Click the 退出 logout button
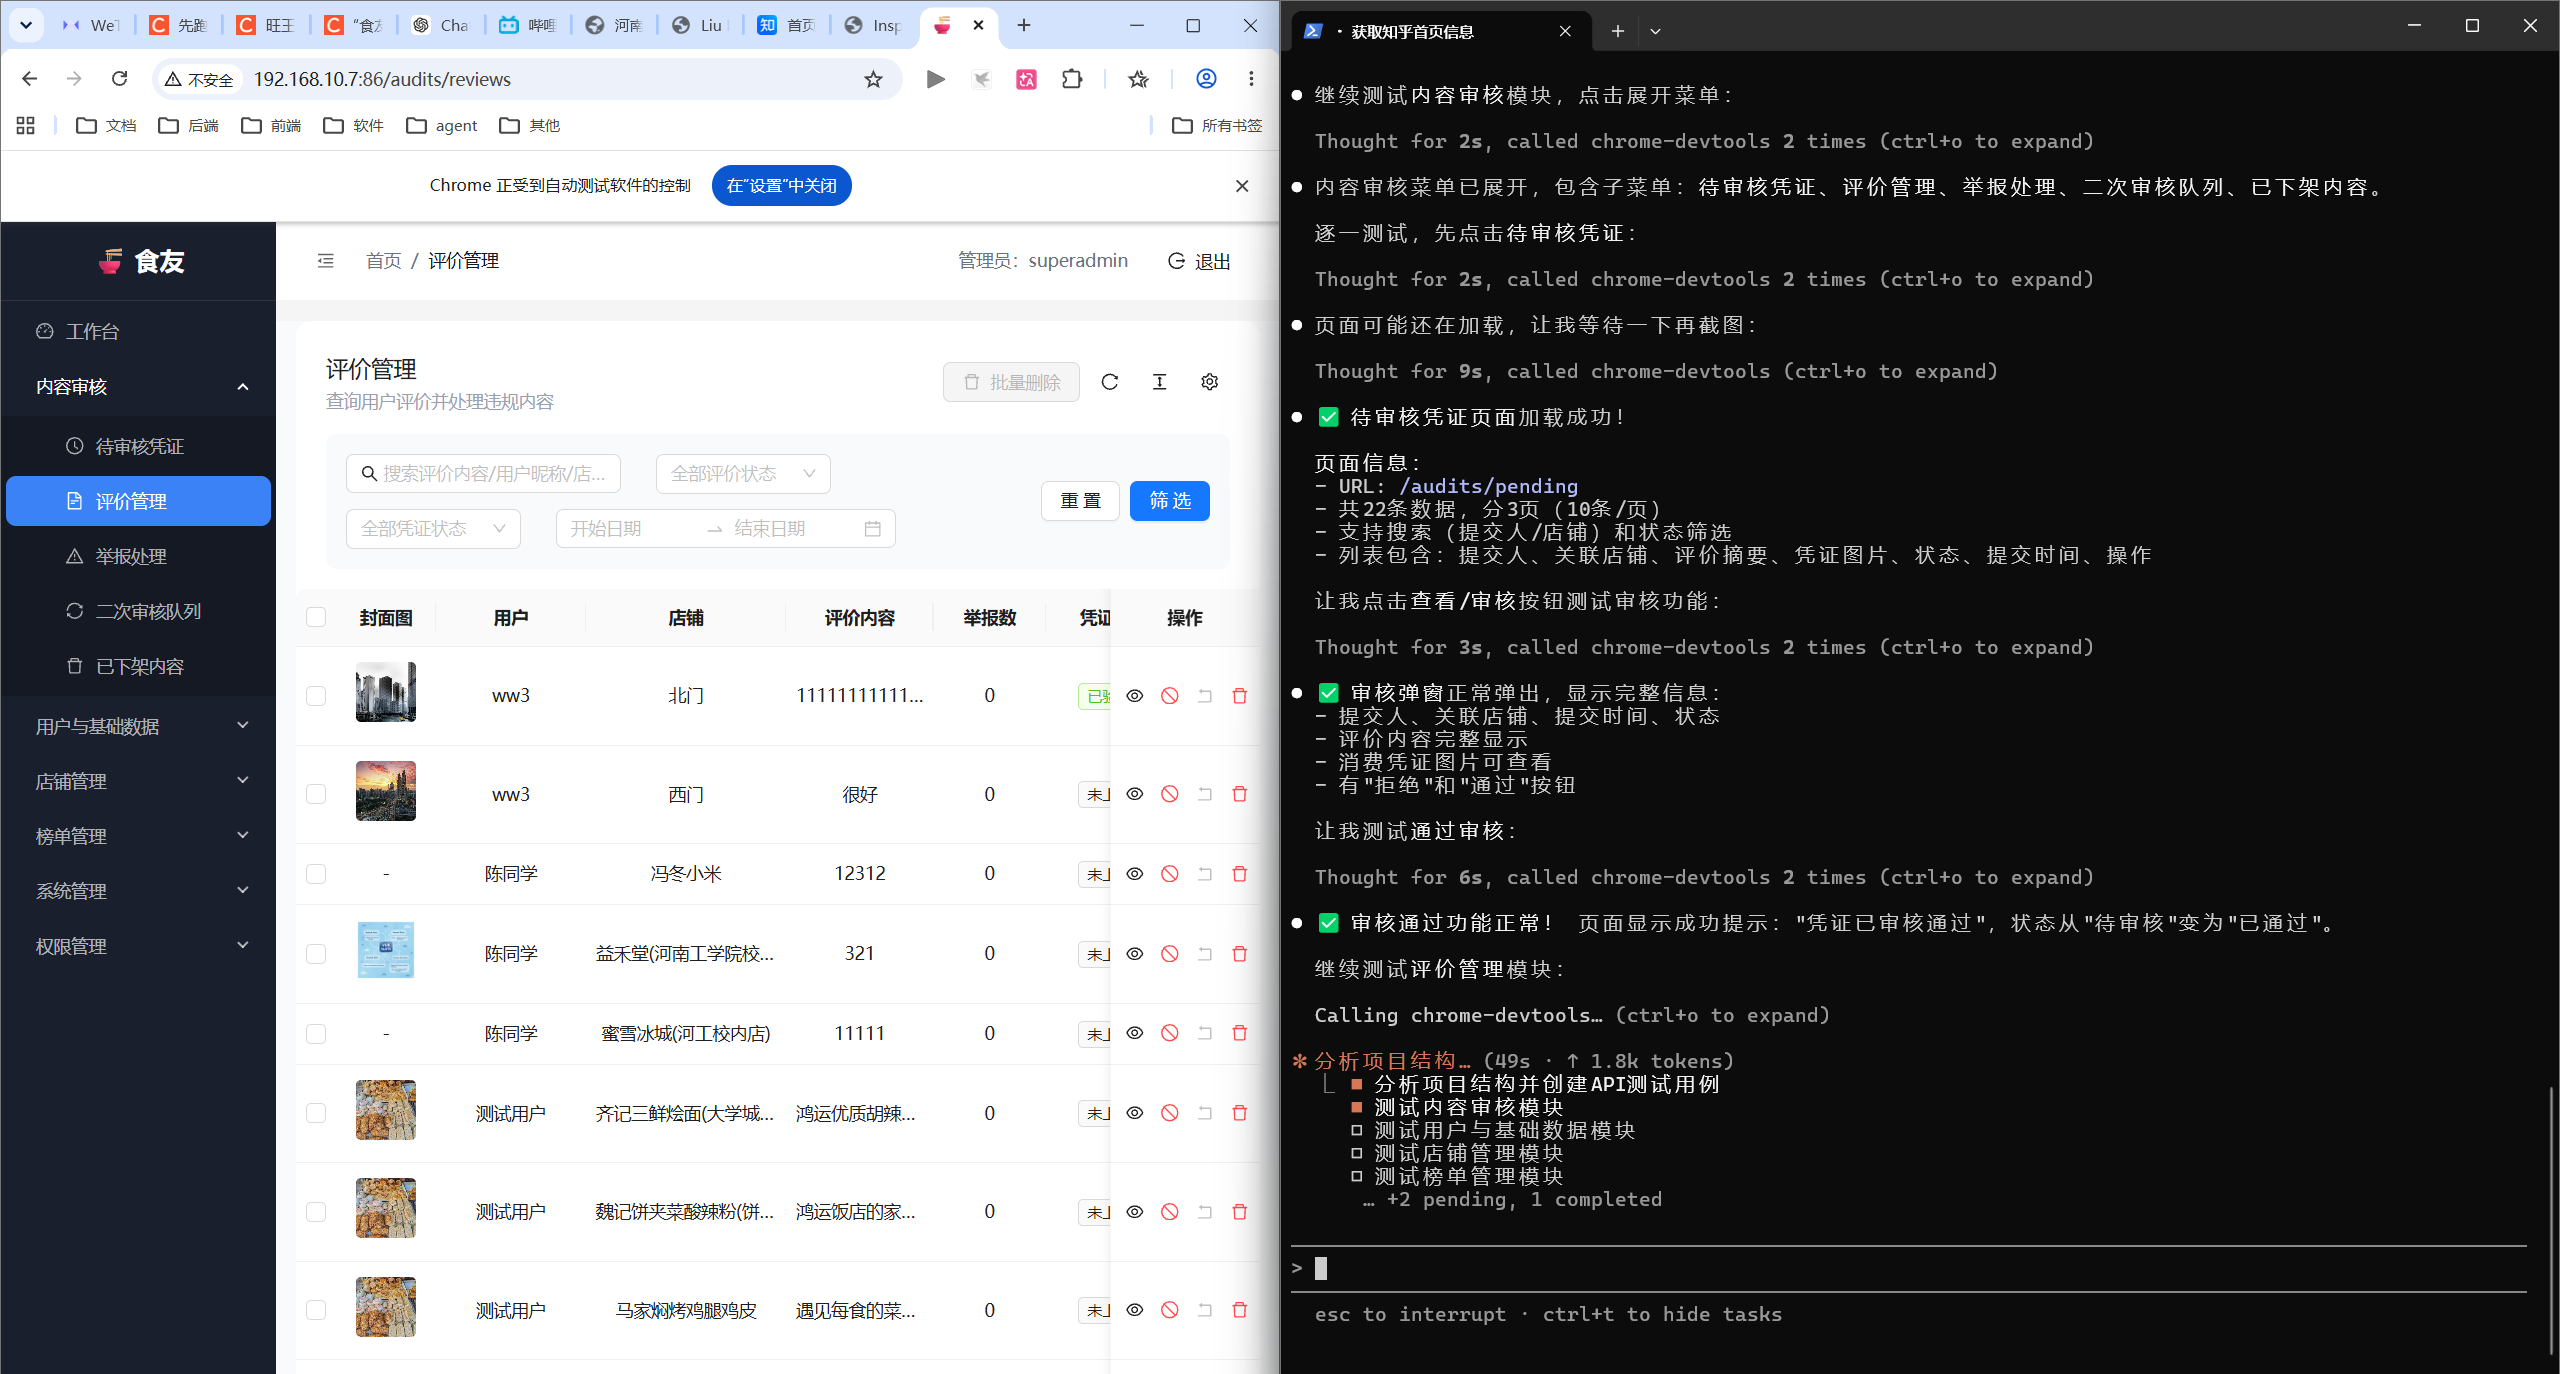2560x1374 pixels. (1199, 261)
